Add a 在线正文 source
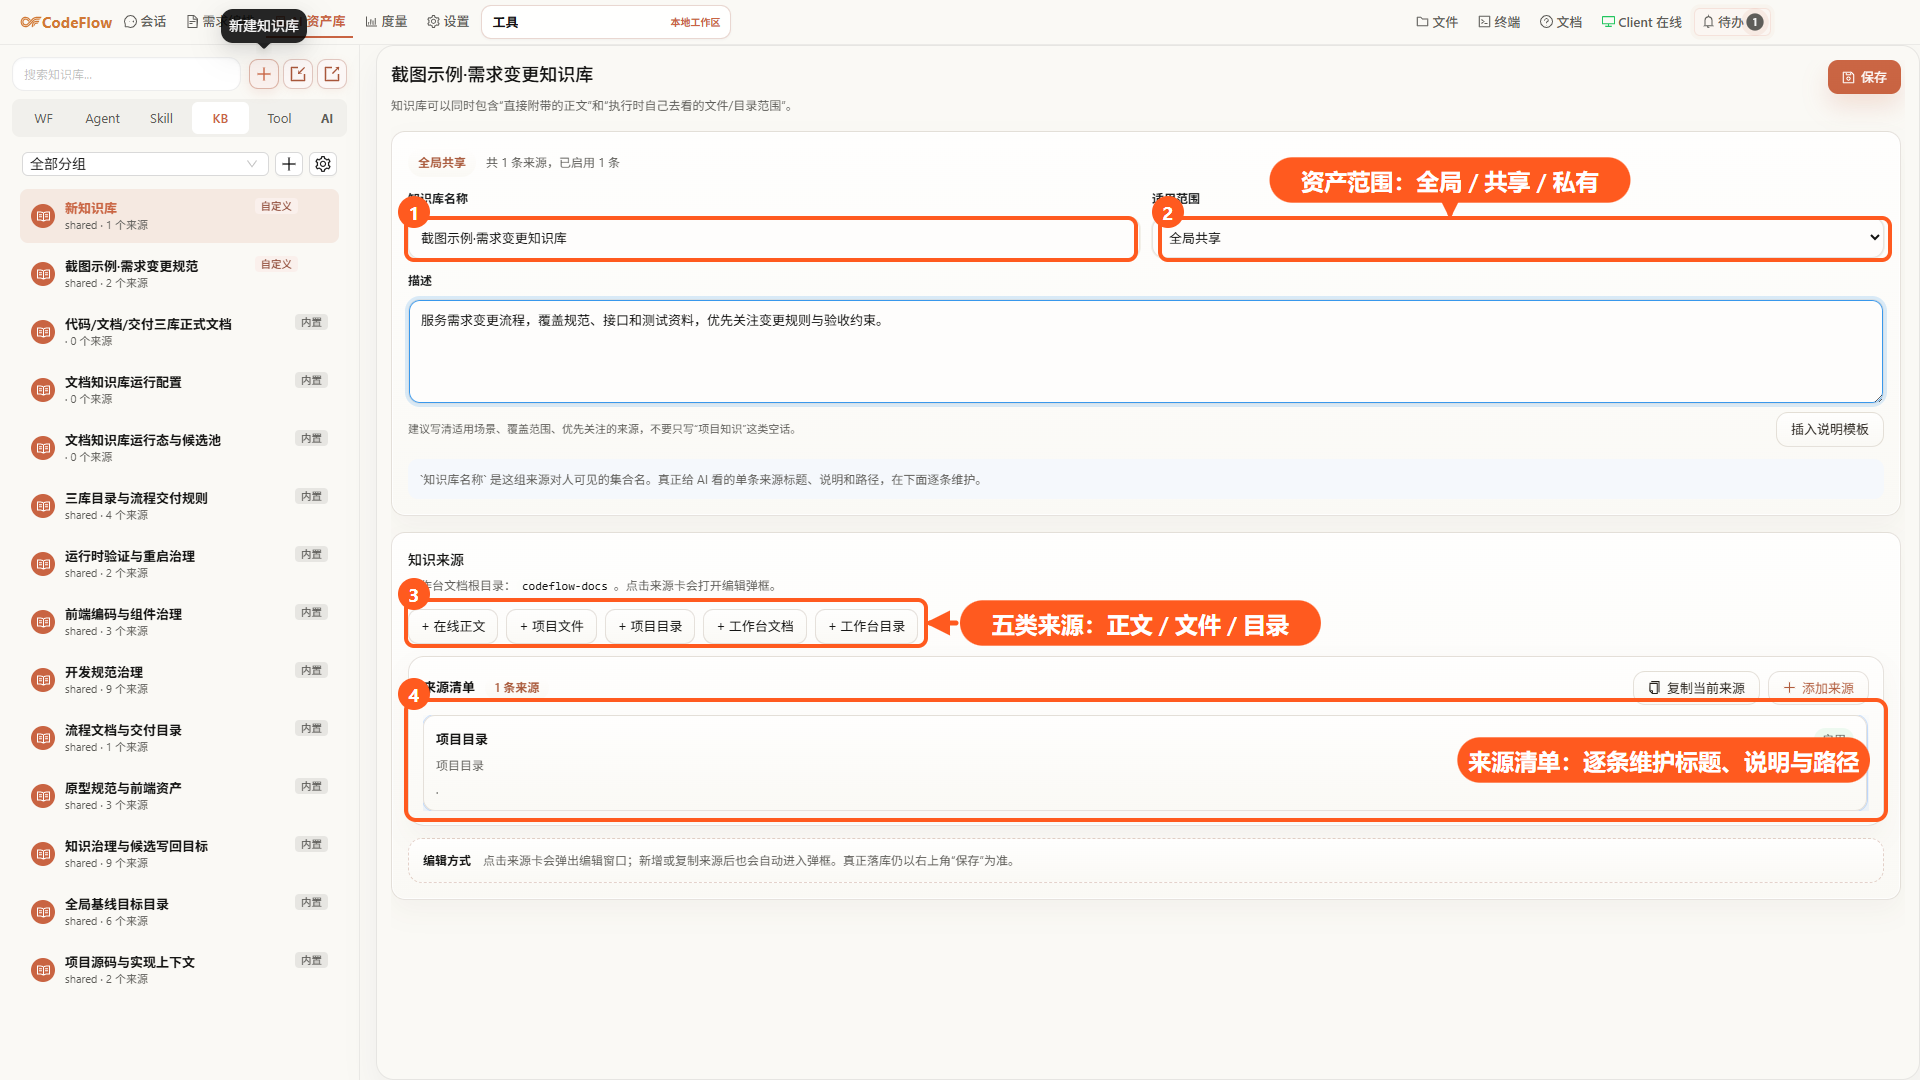The width and height of the screenshot is (1920, 1080). click(x=453, y=626)
